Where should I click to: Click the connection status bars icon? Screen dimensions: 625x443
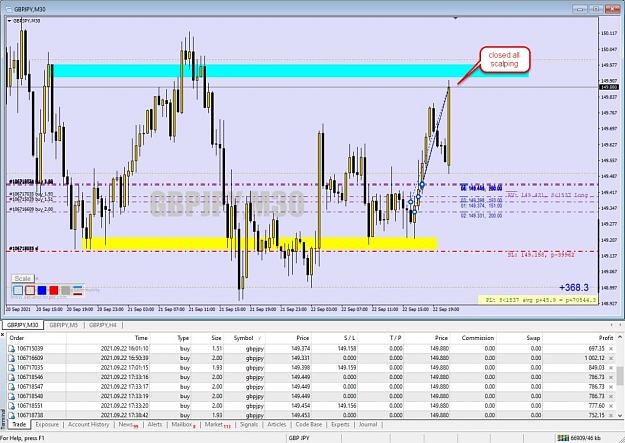pos(563,438)
